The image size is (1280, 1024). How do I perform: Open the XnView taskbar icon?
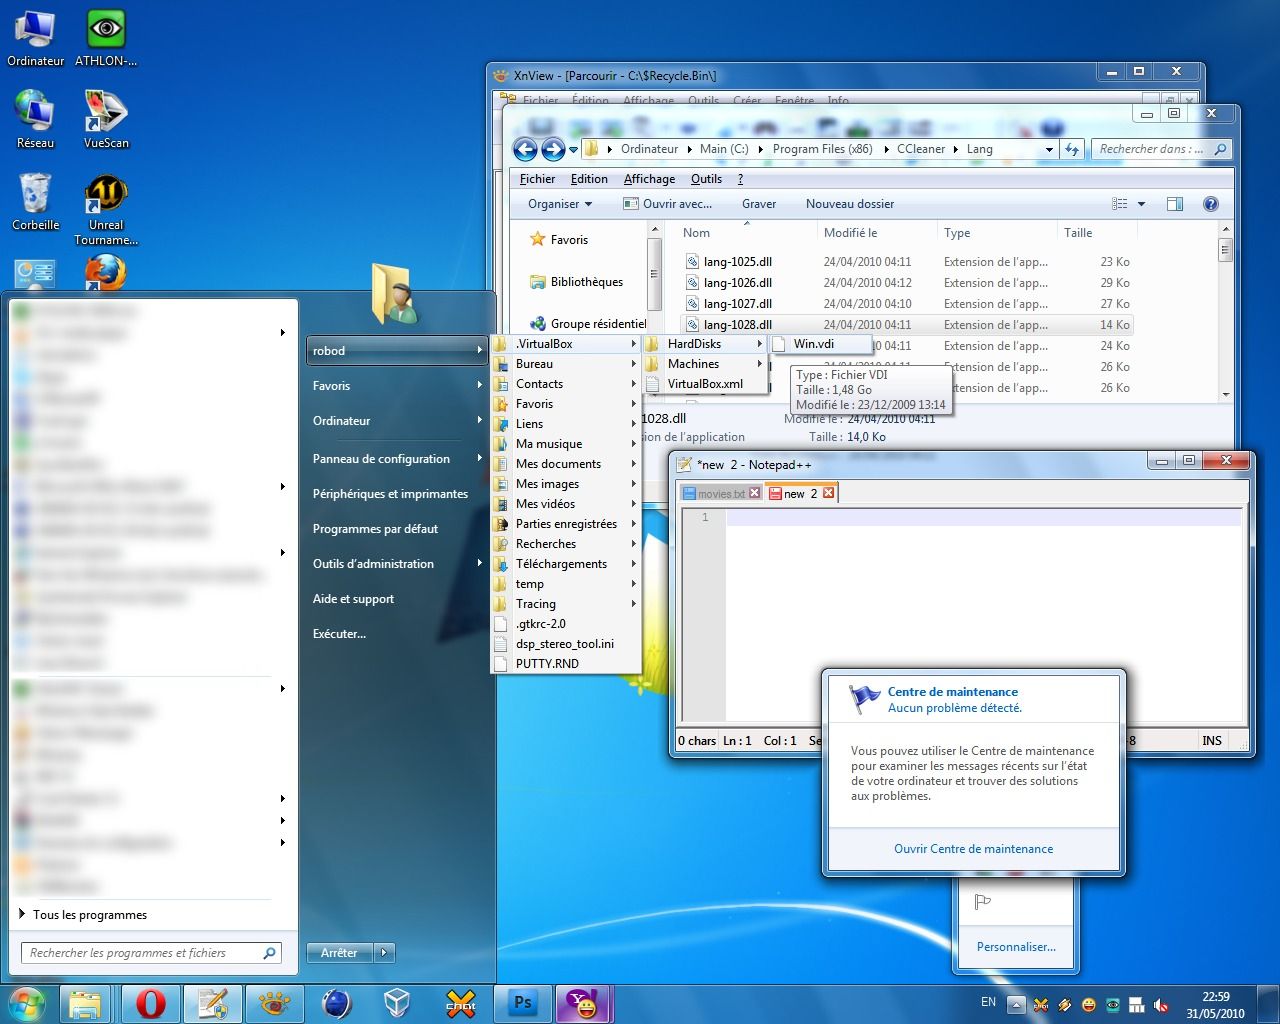coord(274,1002)
